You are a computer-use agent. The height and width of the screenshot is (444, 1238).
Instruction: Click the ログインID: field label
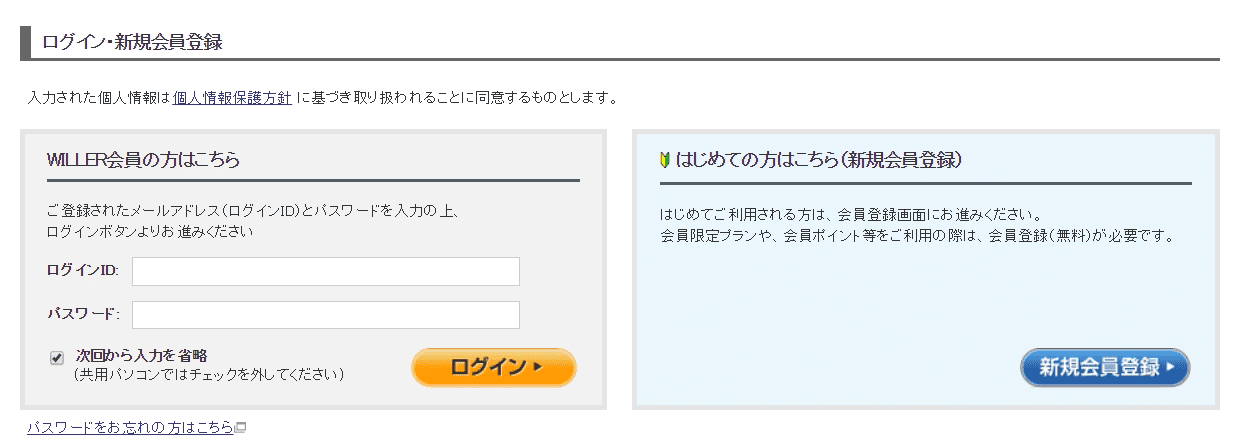pyautogui.click(x=82, y=271)
